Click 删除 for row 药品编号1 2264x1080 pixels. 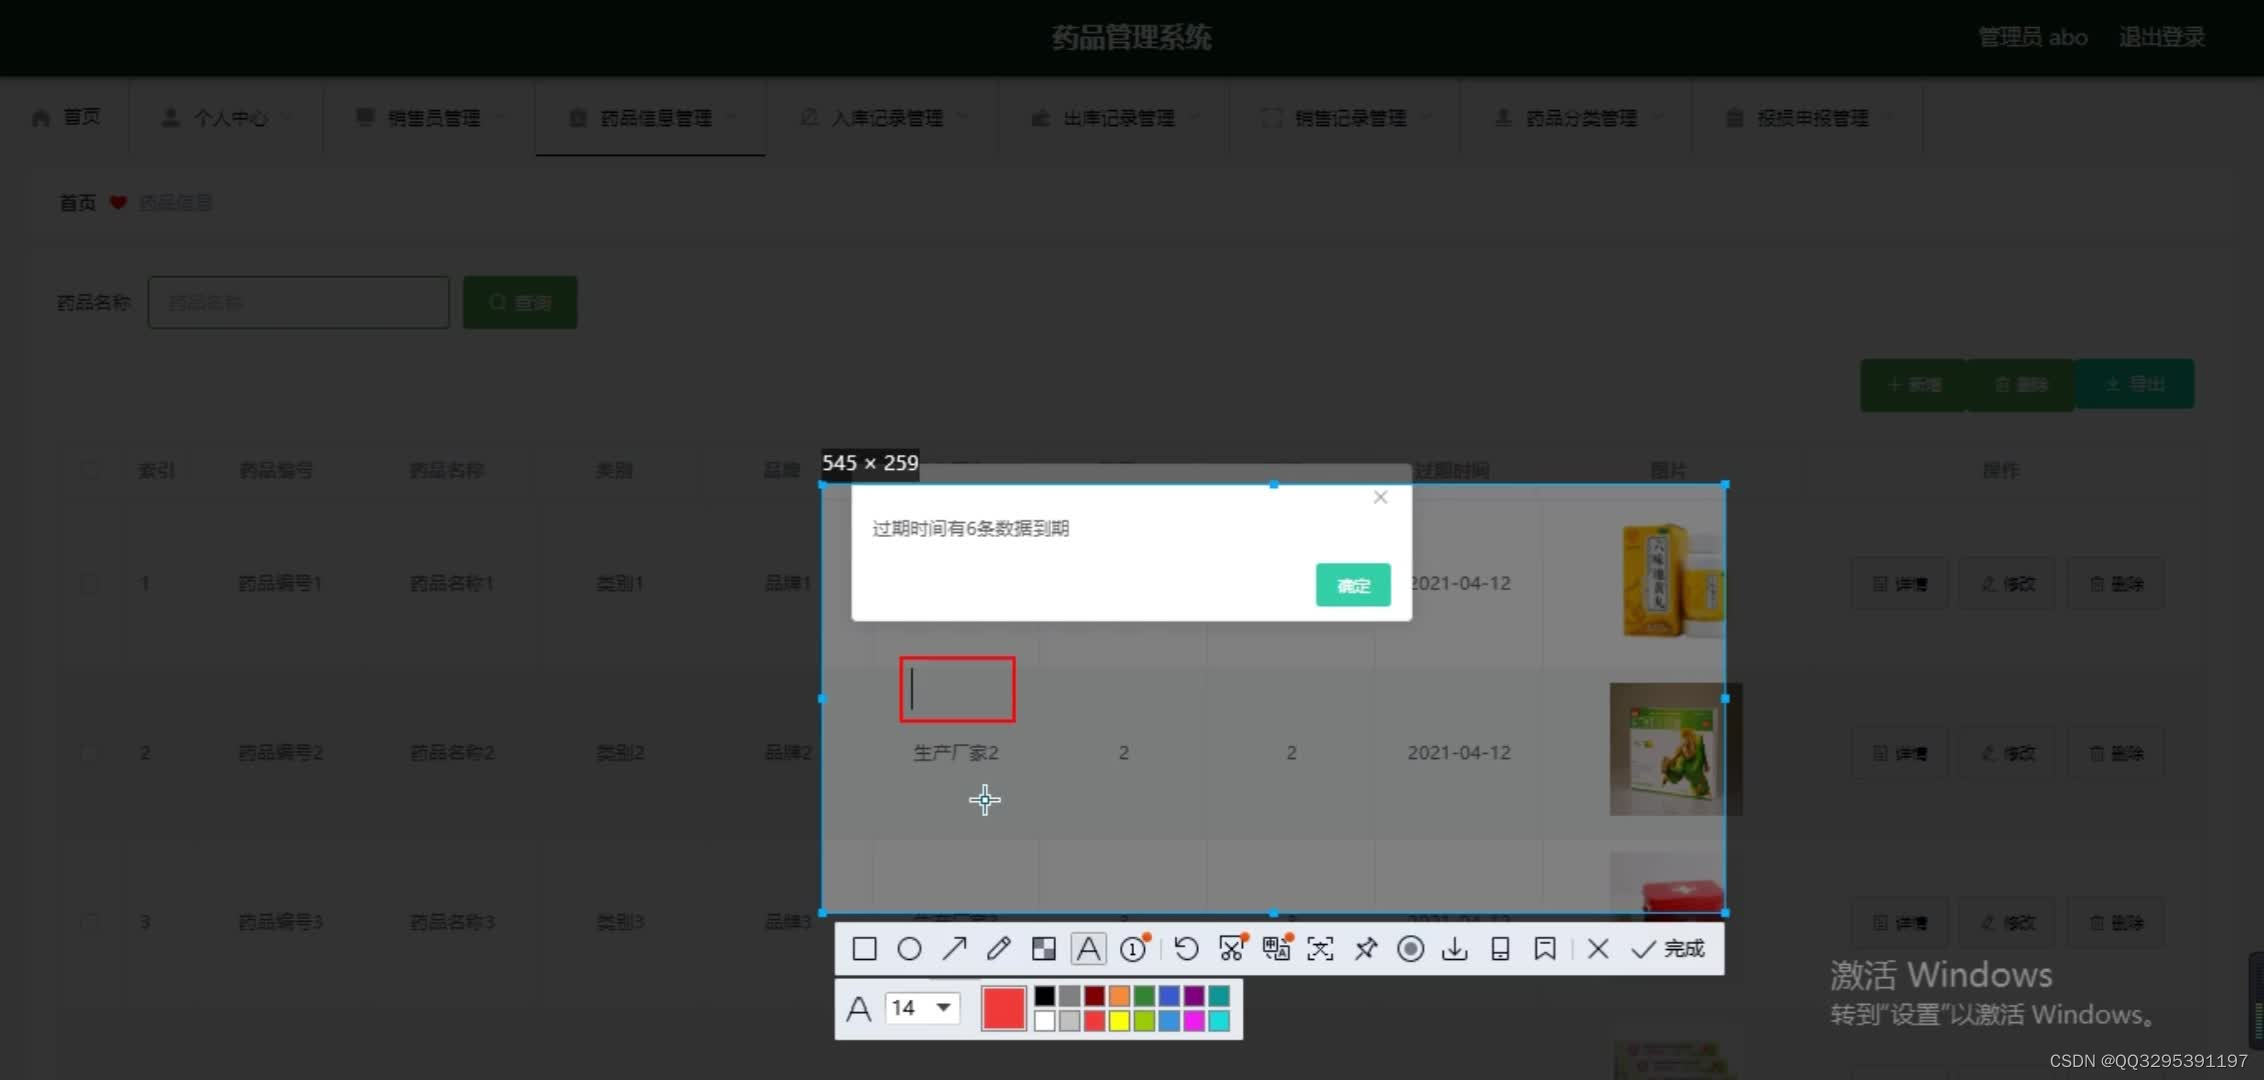[2116, 583]
